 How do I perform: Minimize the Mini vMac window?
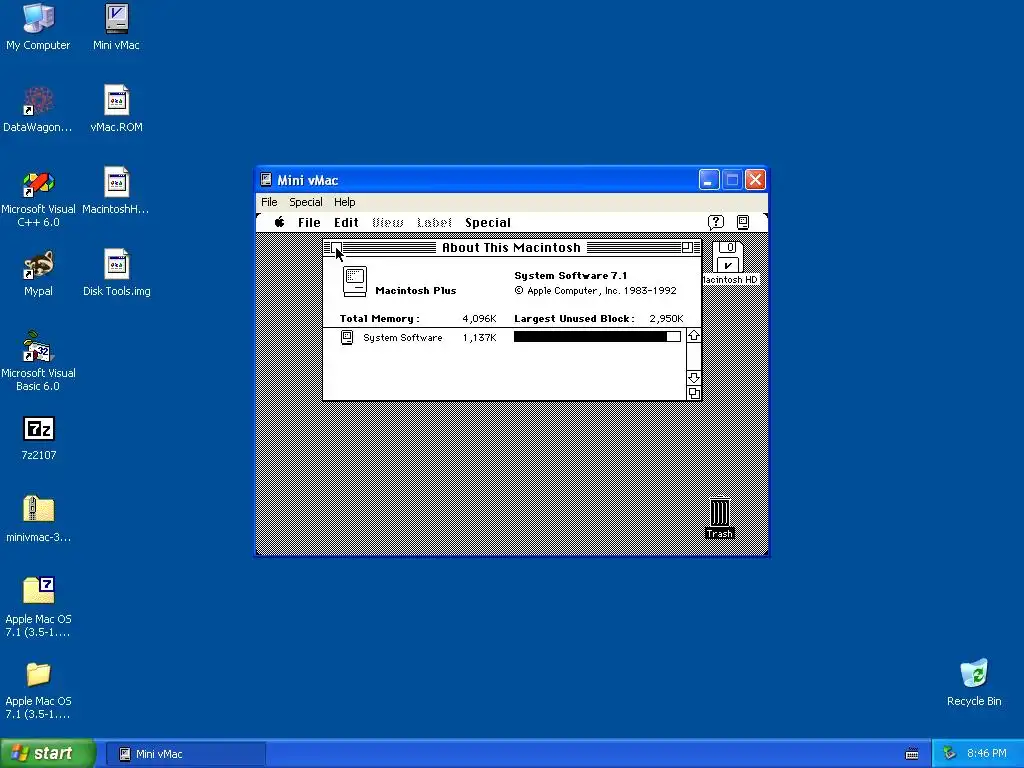click(x=709, y=180)
